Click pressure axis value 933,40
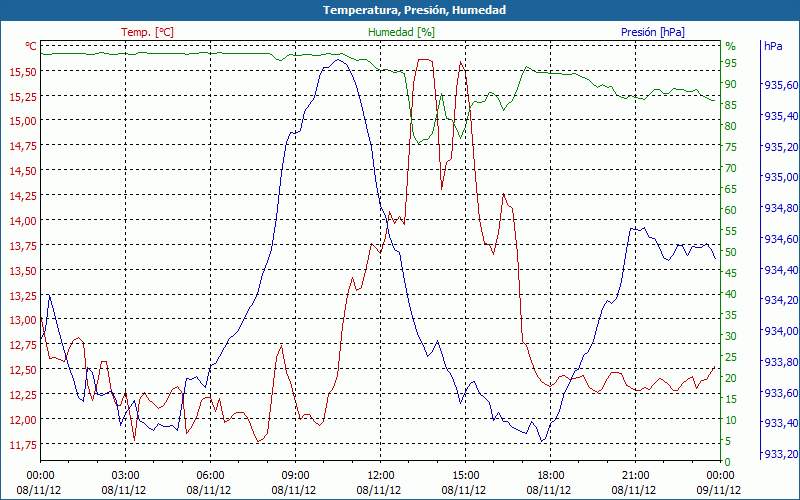Viewport: 800px width, 500px height. 781,423
